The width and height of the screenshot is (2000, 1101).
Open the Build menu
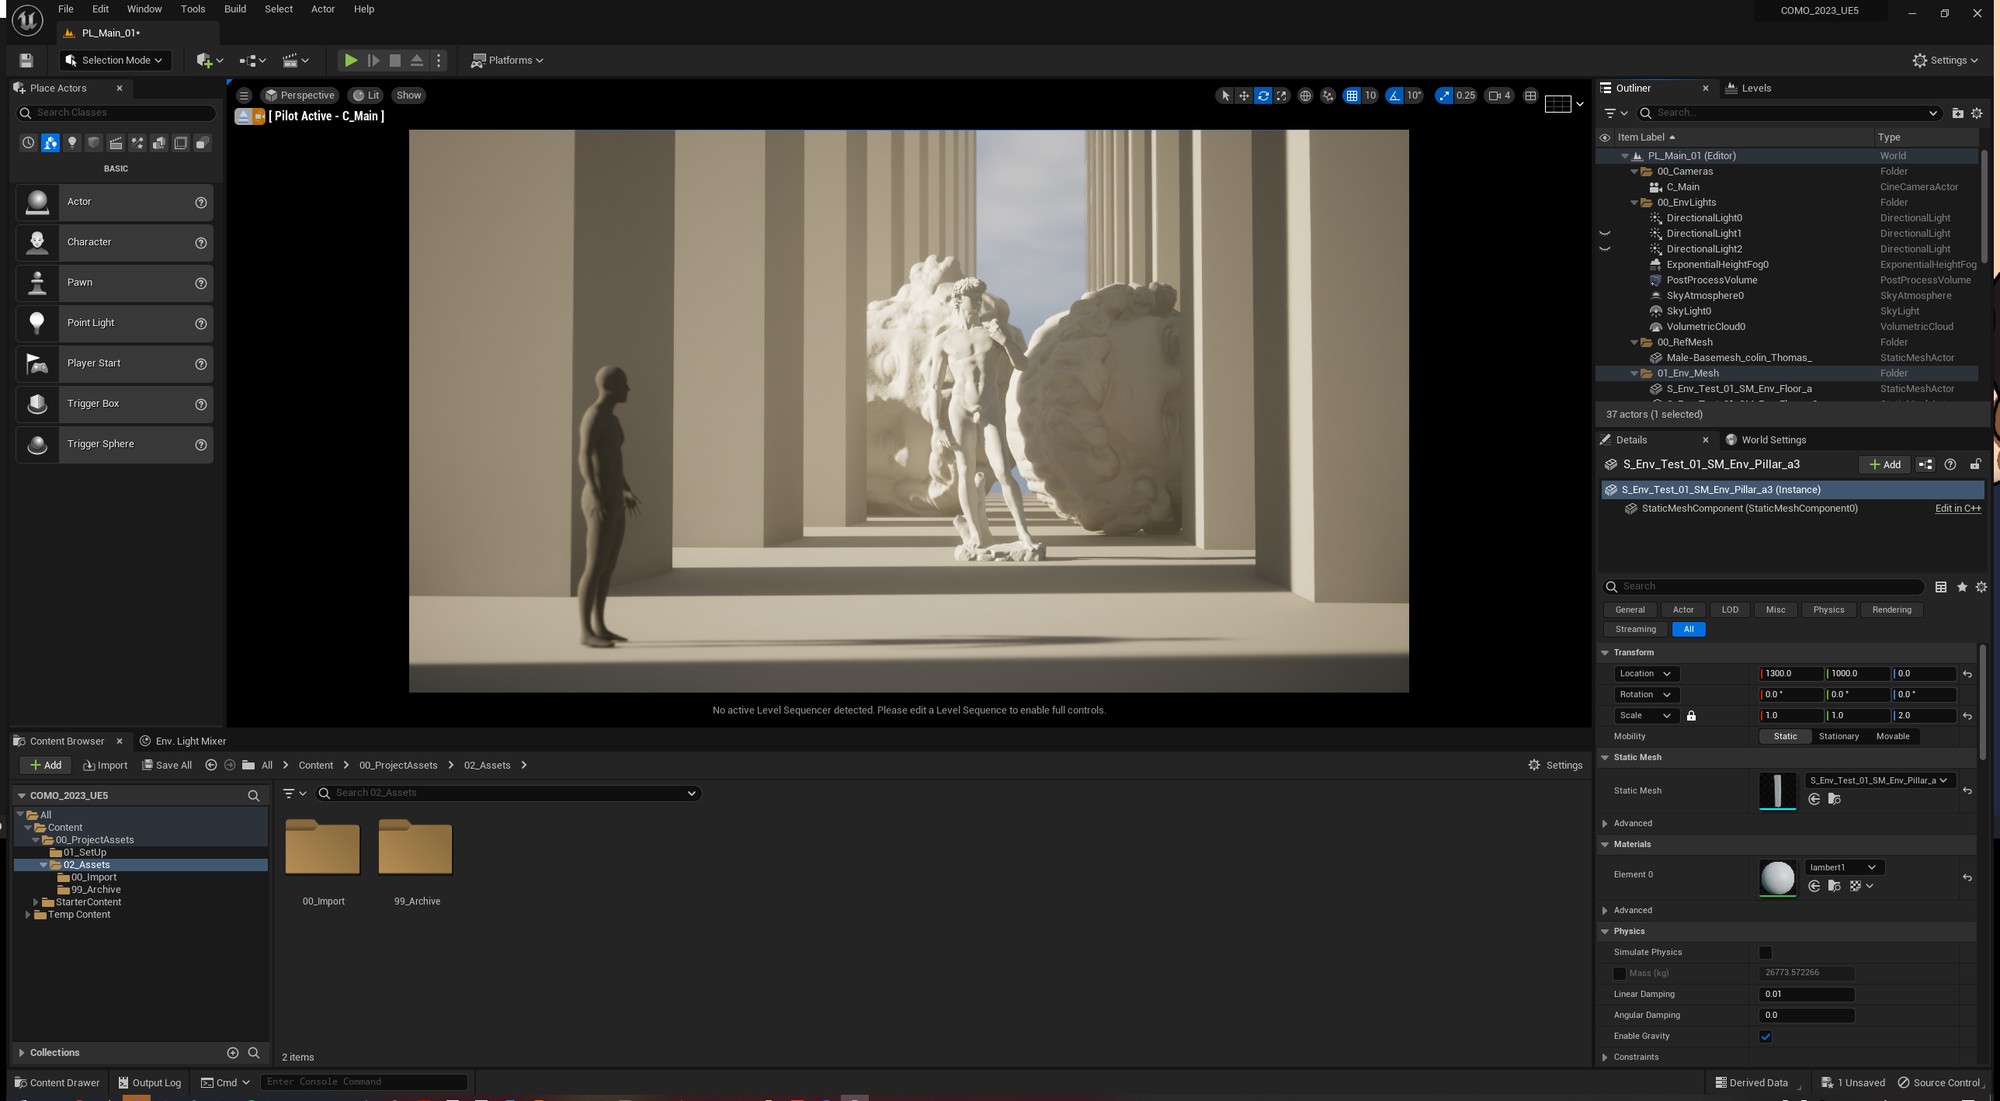tap(235, 9)
